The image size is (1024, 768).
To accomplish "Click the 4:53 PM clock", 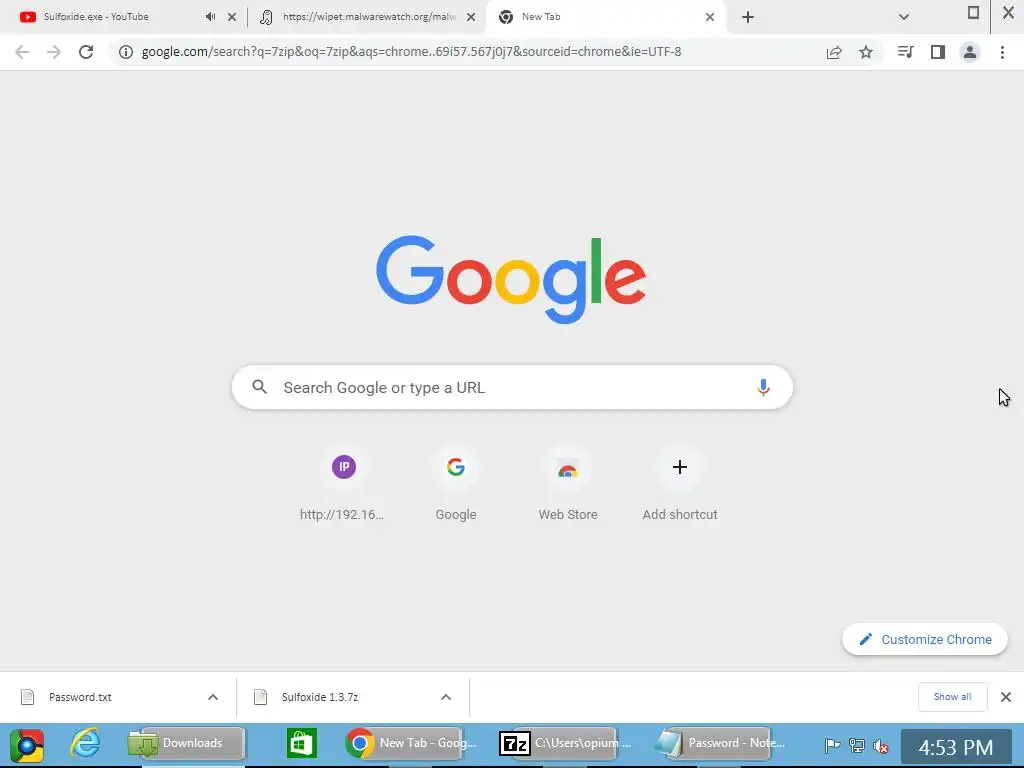I will coord(956,746).
